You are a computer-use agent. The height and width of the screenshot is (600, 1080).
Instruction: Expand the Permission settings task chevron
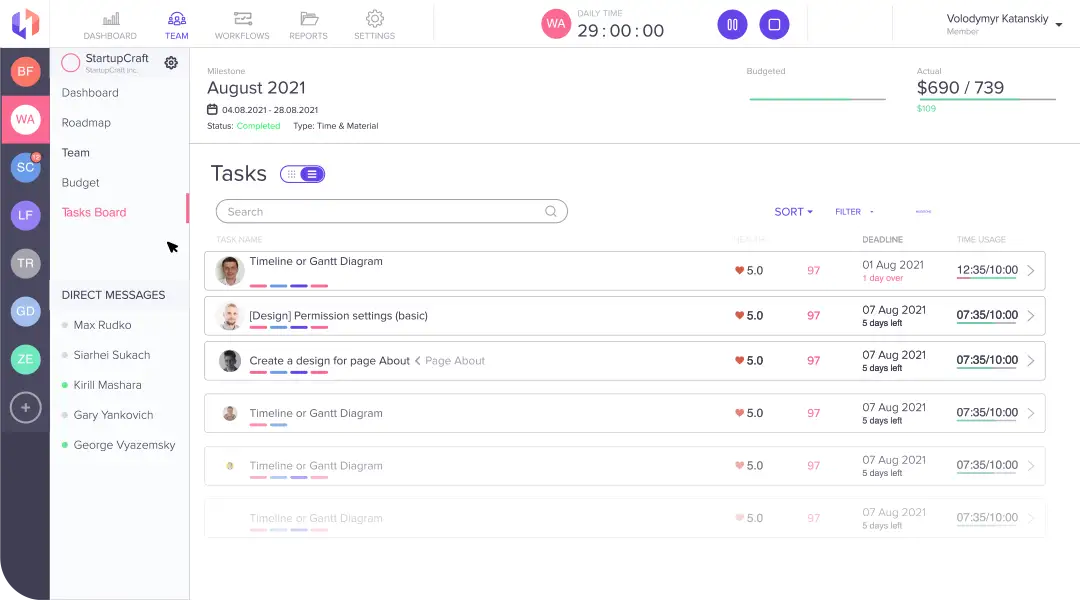[x=1031, y=316]
